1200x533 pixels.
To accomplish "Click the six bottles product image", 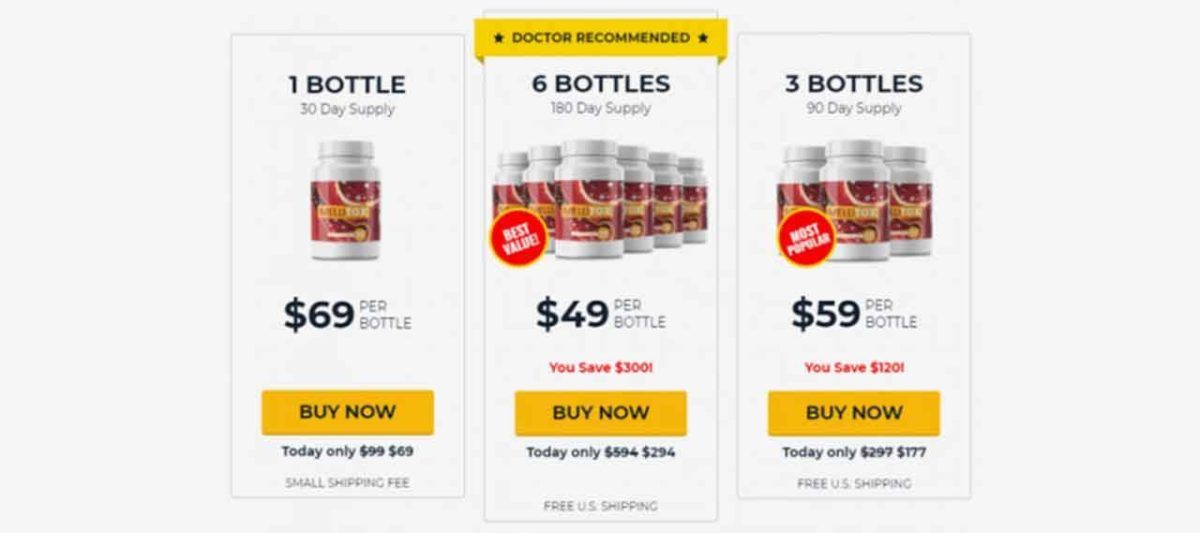I will coord(600,200).
